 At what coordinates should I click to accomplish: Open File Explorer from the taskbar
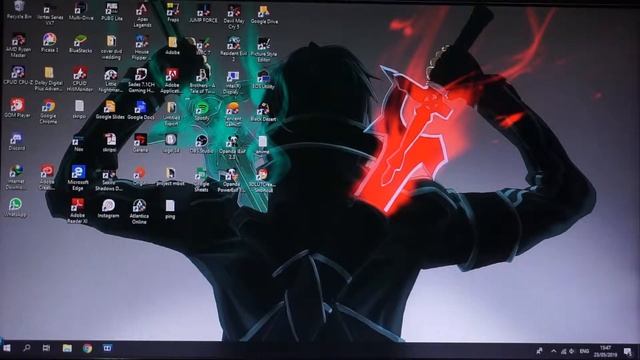pos(67,348)
